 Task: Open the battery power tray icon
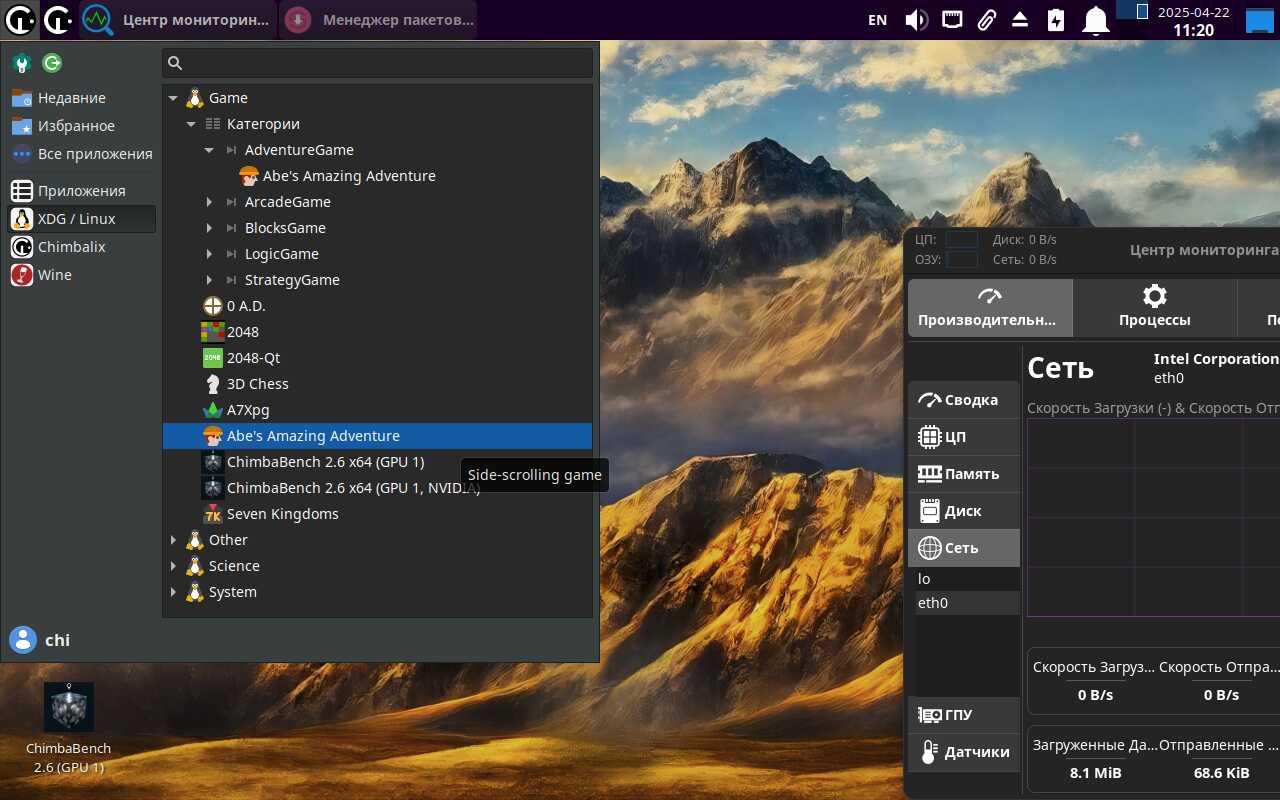tap(1056, 19)
